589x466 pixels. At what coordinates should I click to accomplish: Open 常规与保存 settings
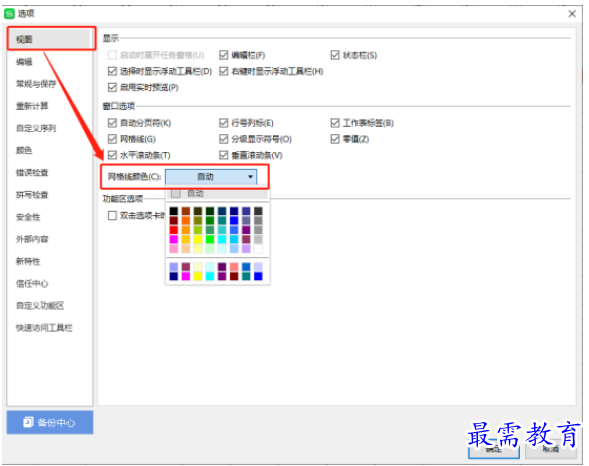50,84
